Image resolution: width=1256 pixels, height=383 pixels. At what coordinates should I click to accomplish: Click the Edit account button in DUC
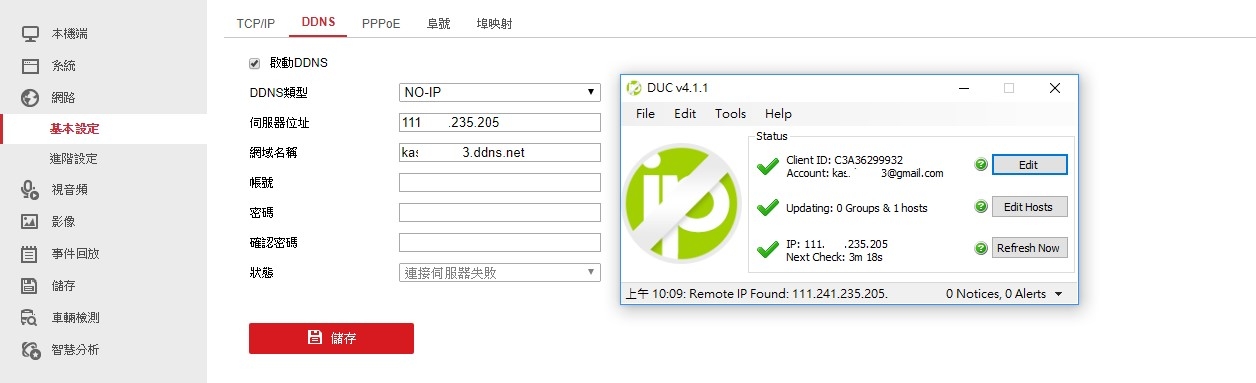pos(1030,165)
